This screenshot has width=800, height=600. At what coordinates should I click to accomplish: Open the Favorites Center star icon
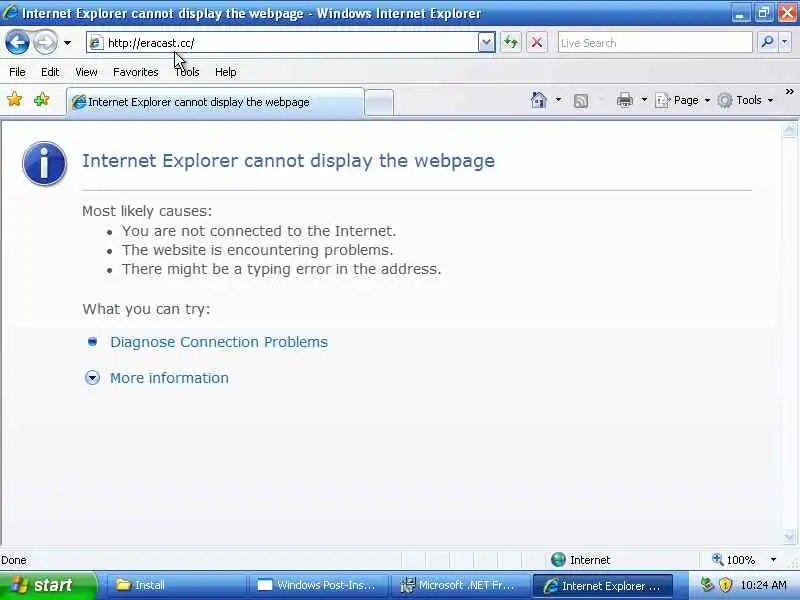pyautogui.click(x=14, y=100)
